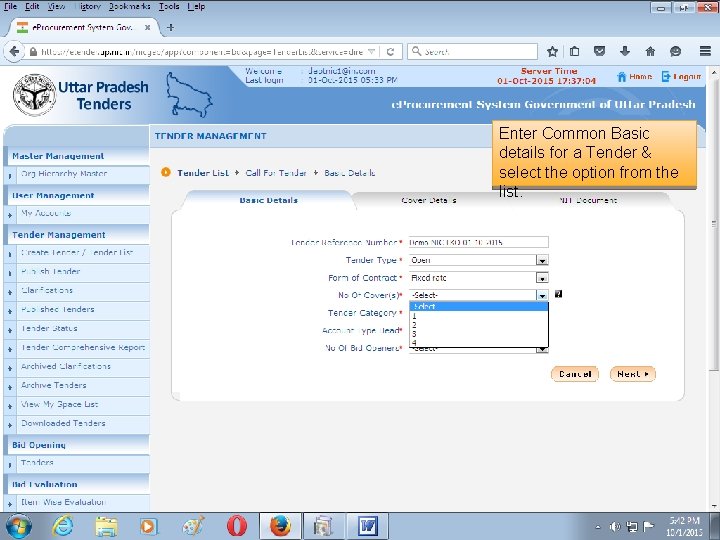Open downloads arrow icon in toolbar

click(x=624, y=51)
